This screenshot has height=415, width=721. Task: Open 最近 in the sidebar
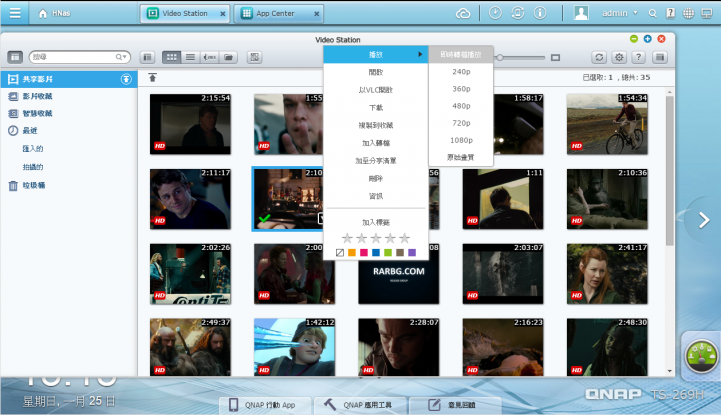tap(30, 131)
